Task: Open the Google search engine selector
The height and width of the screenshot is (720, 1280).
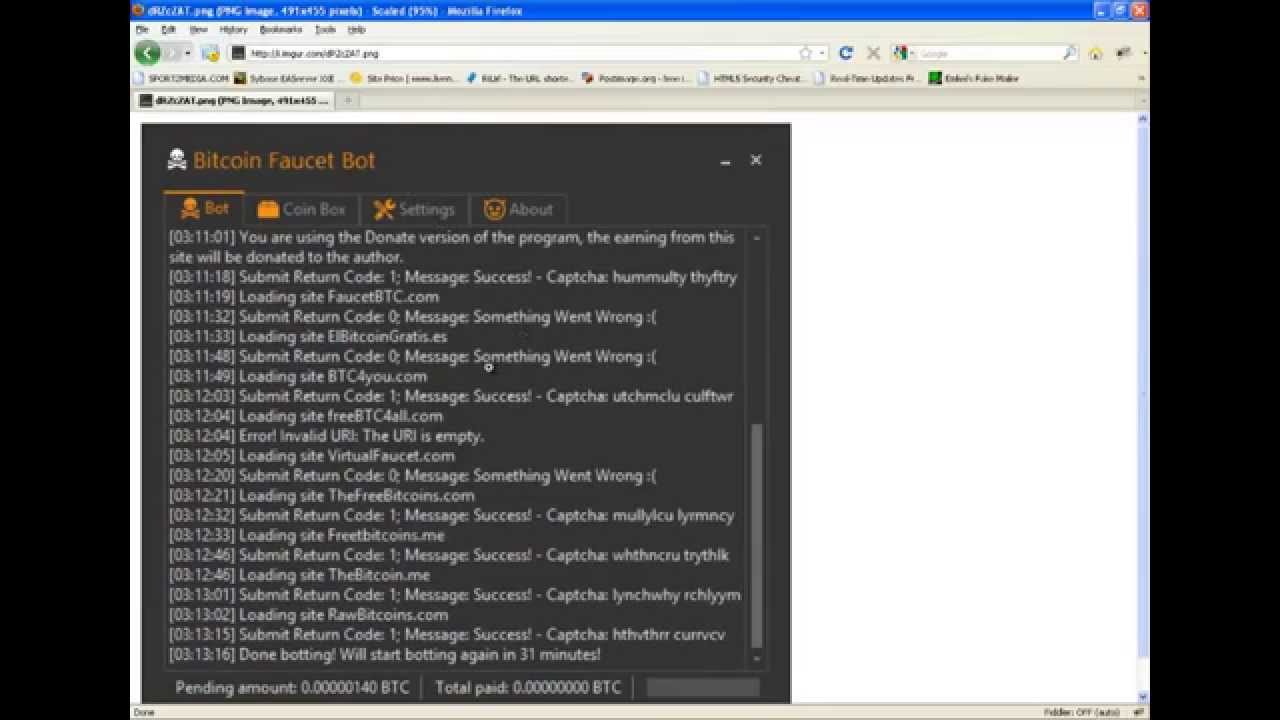Action: point(904,53)
